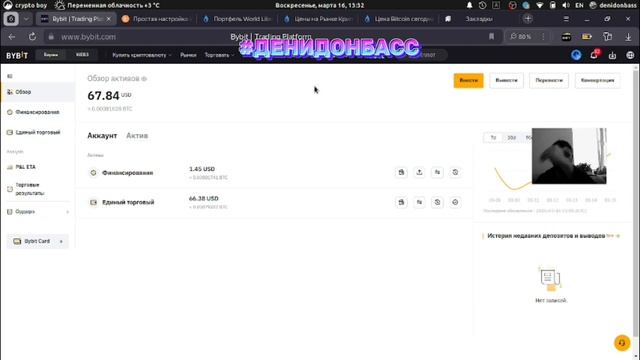Close the Bybit Trading Platform tab
Image resolution: width=640 pixels, height=360 pixels.
109,19
